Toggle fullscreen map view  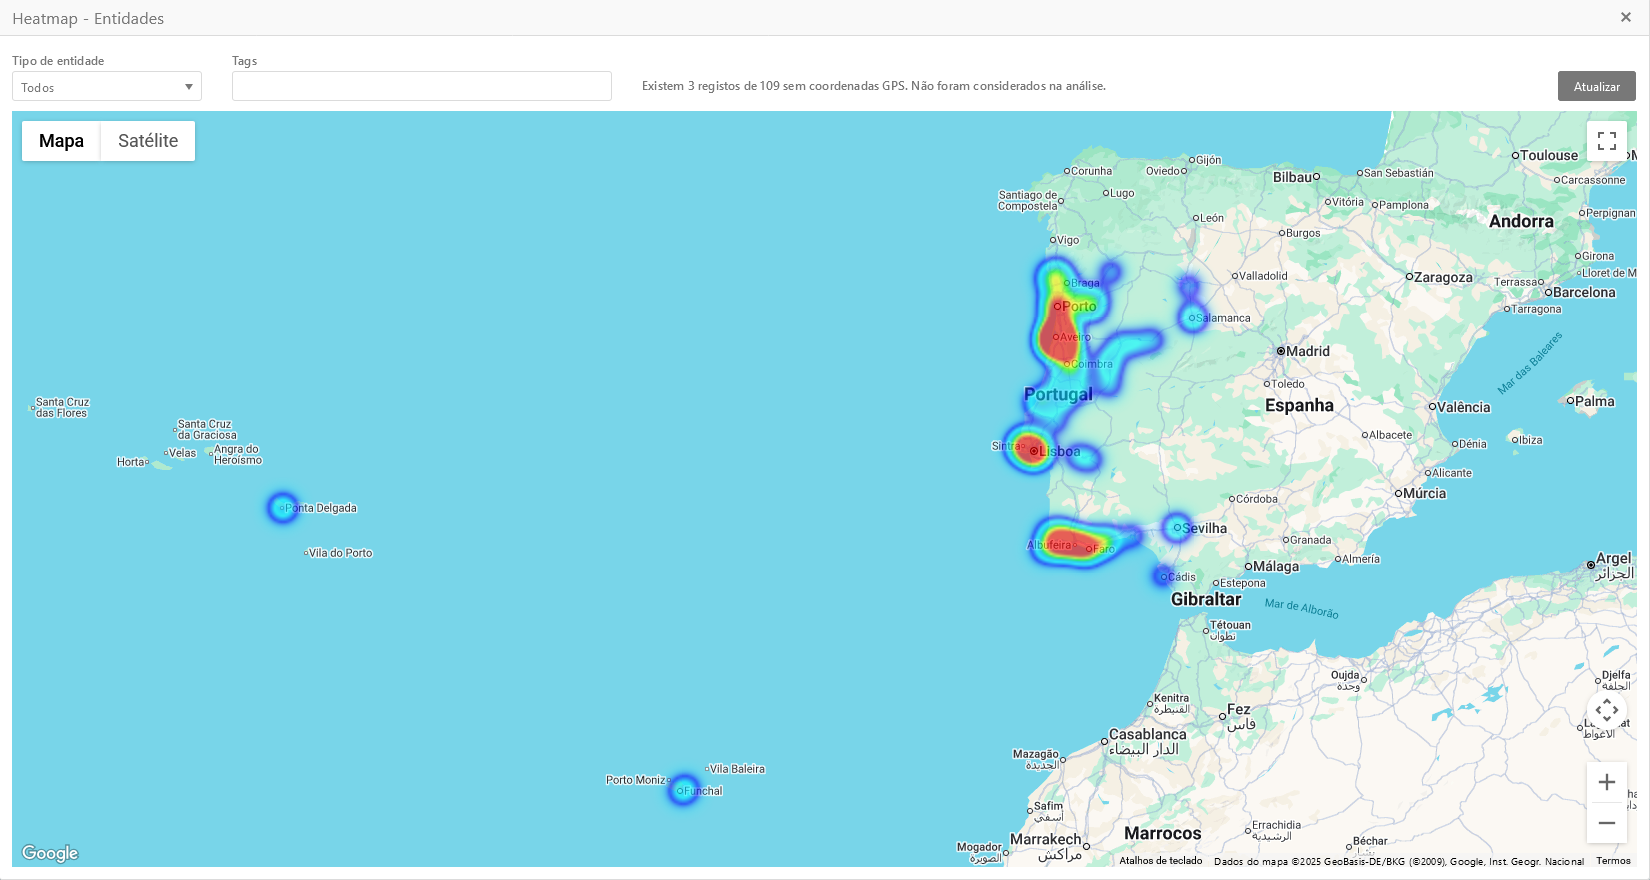coord(1606,141)
